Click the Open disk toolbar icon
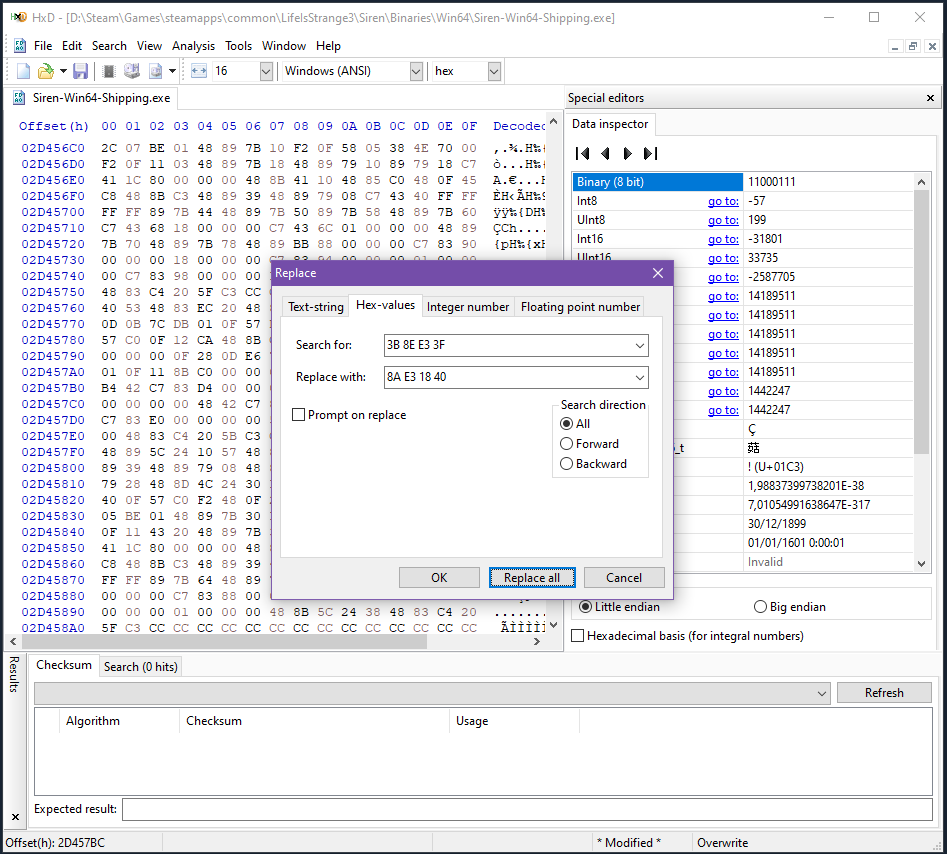Viewport: 947px width, 854px height. (131, 71)
